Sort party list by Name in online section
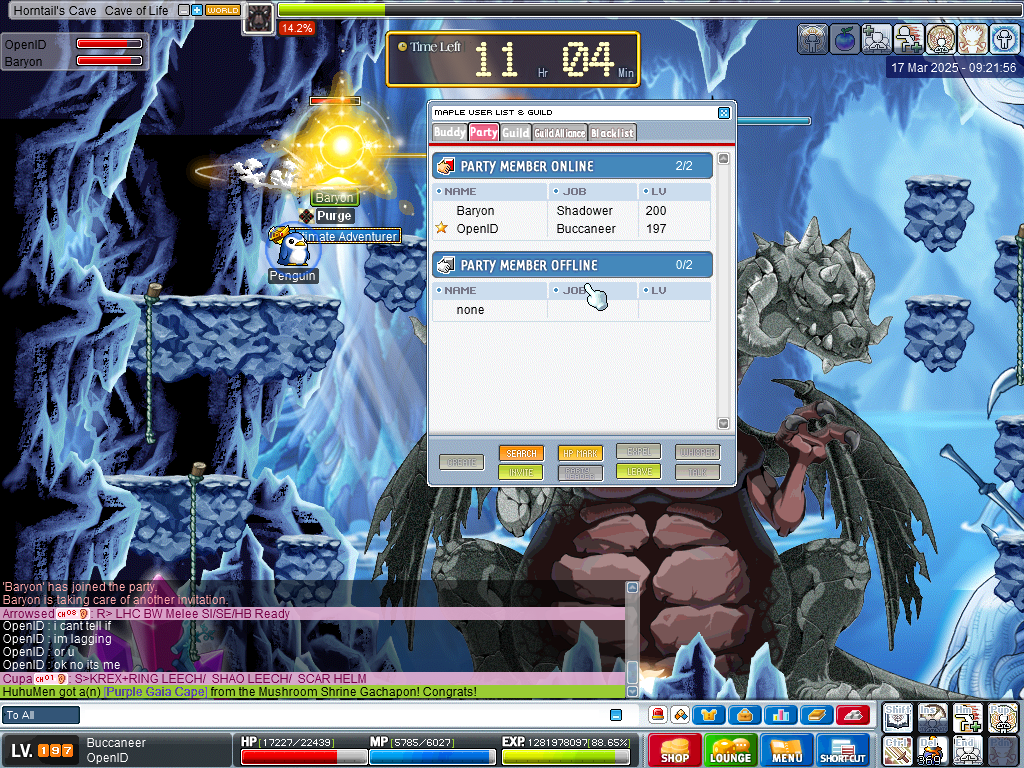Viewport: 1024px width, 768px height. pyautogui.click(x=490, y=191)
